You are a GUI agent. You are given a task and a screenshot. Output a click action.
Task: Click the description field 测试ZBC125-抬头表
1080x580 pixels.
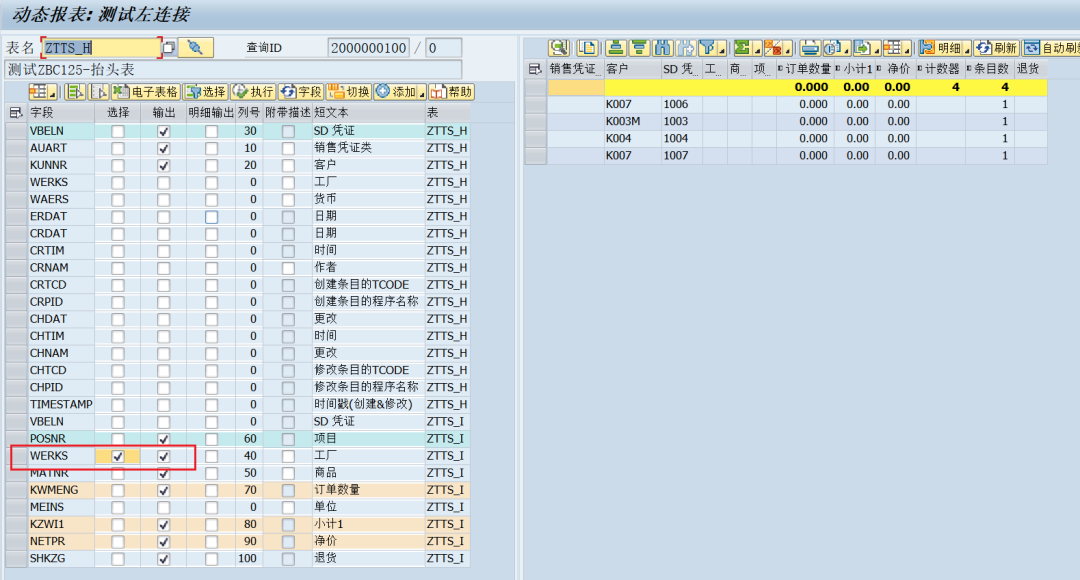coord(233,70)
